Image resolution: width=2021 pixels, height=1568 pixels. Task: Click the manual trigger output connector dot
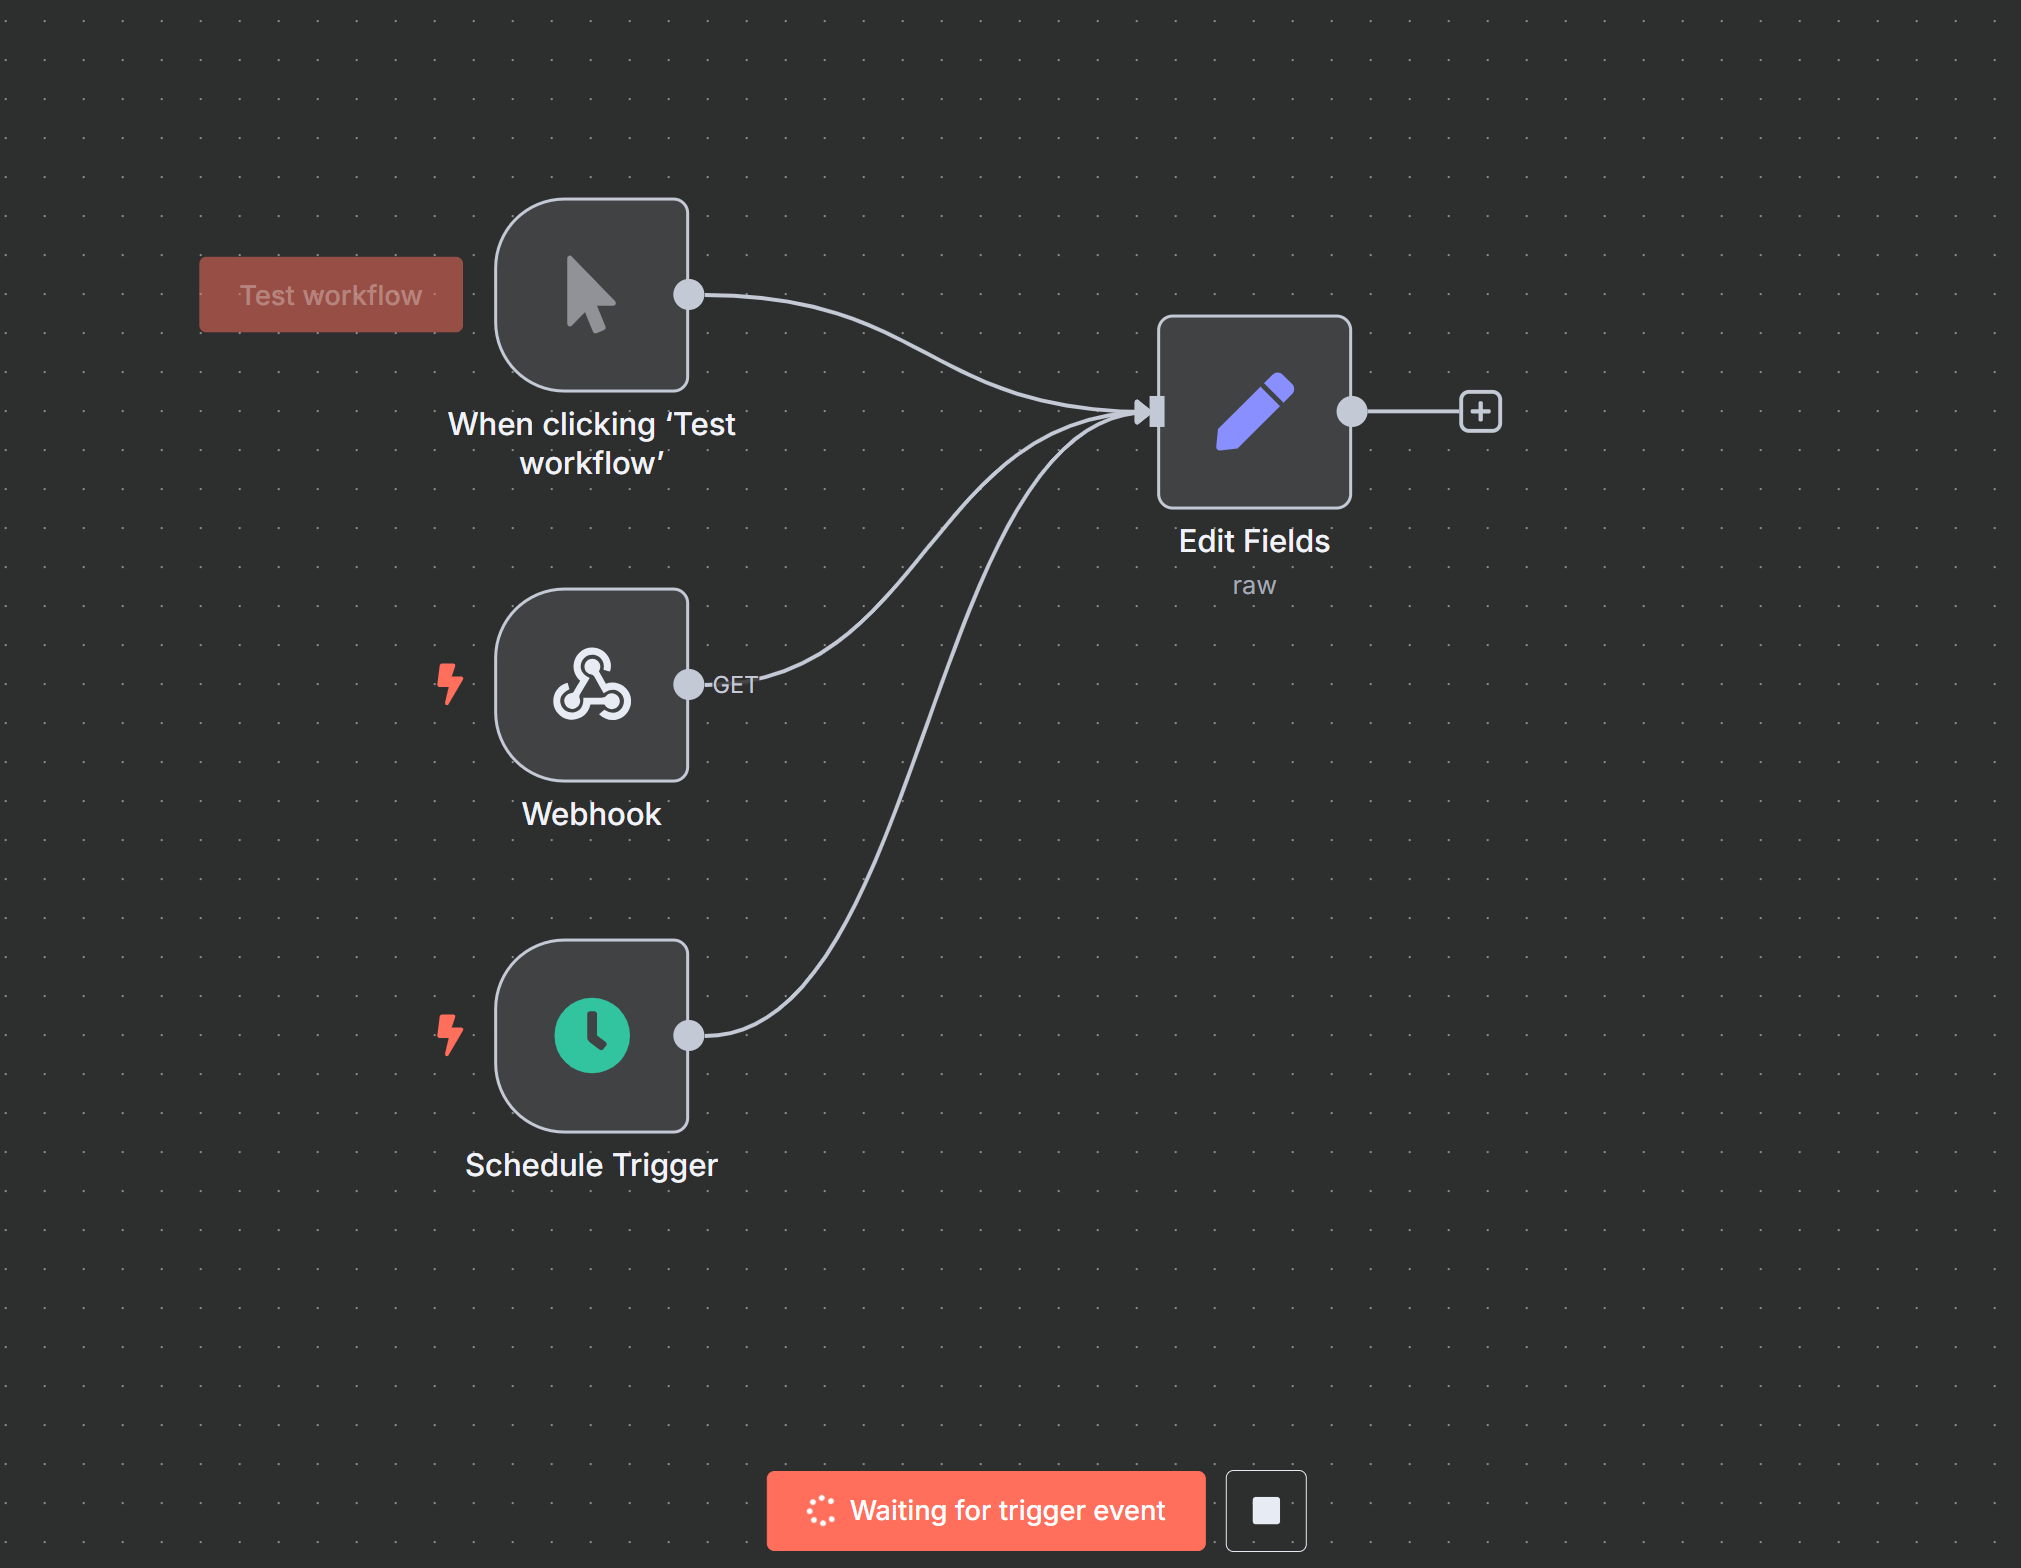point(688,295)
